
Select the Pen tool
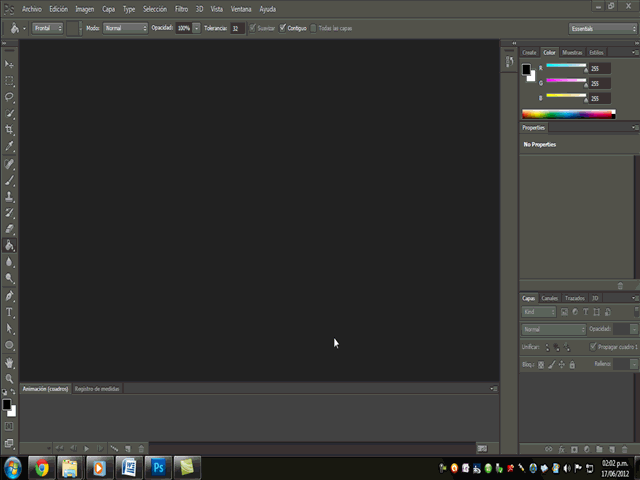[x=9, y=296]
